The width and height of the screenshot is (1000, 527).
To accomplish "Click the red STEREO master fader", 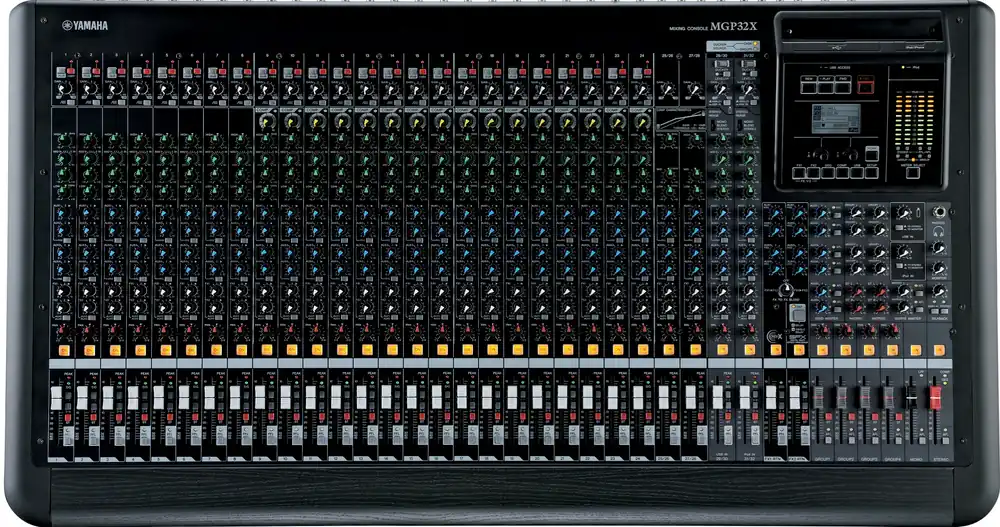I will tap(936, 397).
